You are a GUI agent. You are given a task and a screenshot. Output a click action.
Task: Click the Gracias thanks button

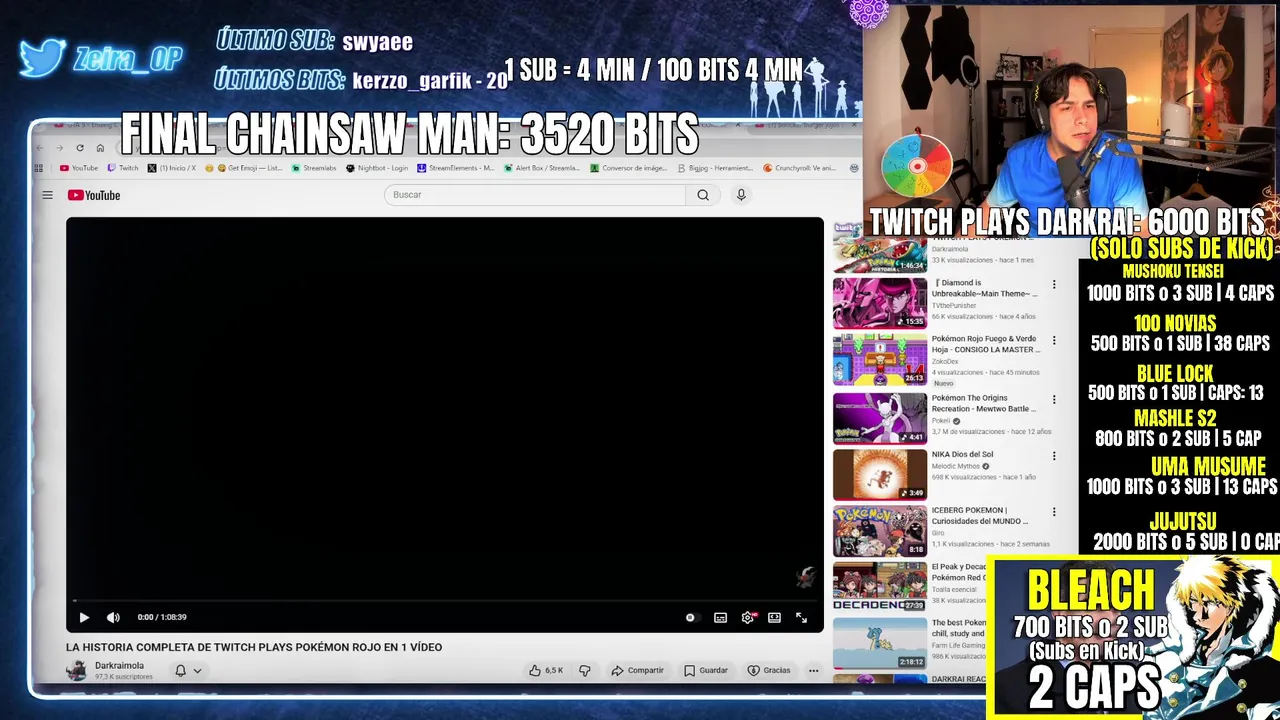769,671
